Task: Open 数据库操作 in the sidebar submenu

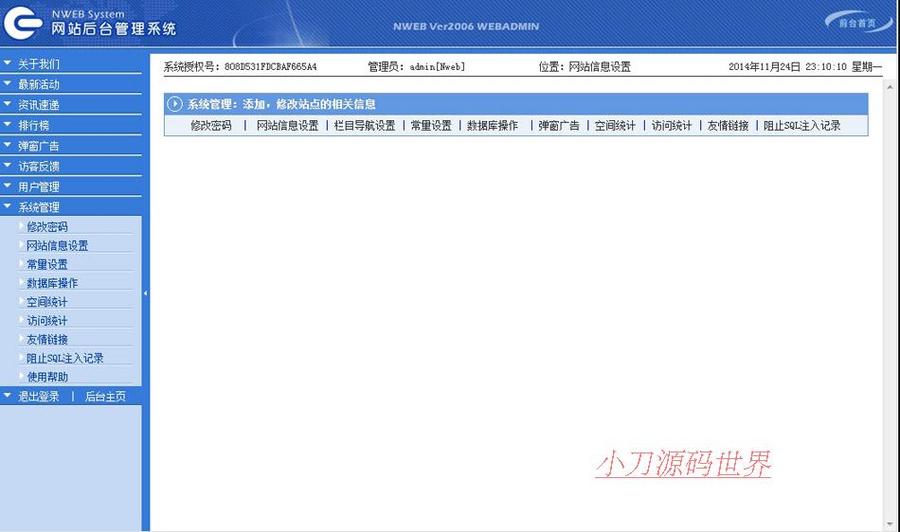Action: [x=52, y=283]
